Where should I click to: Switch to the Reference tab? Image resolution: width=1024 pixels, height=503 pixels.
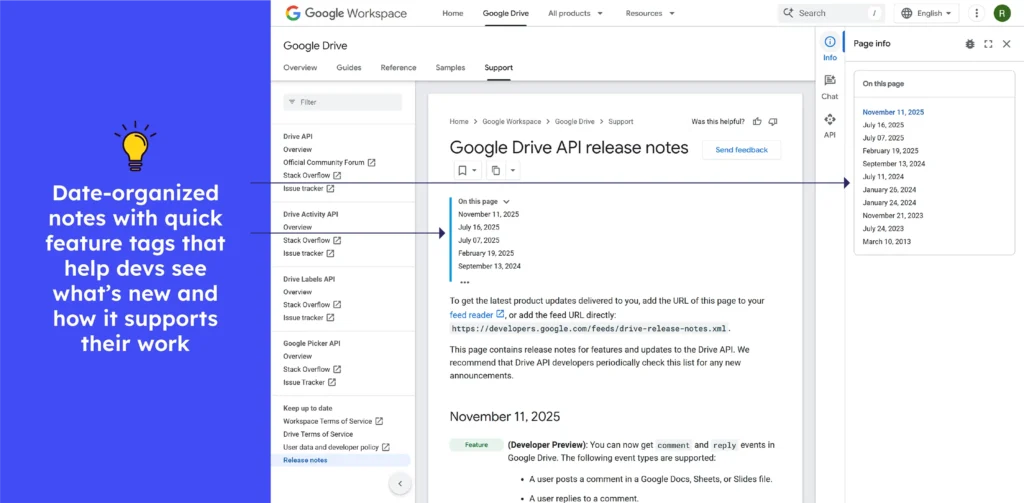point(398,67)
